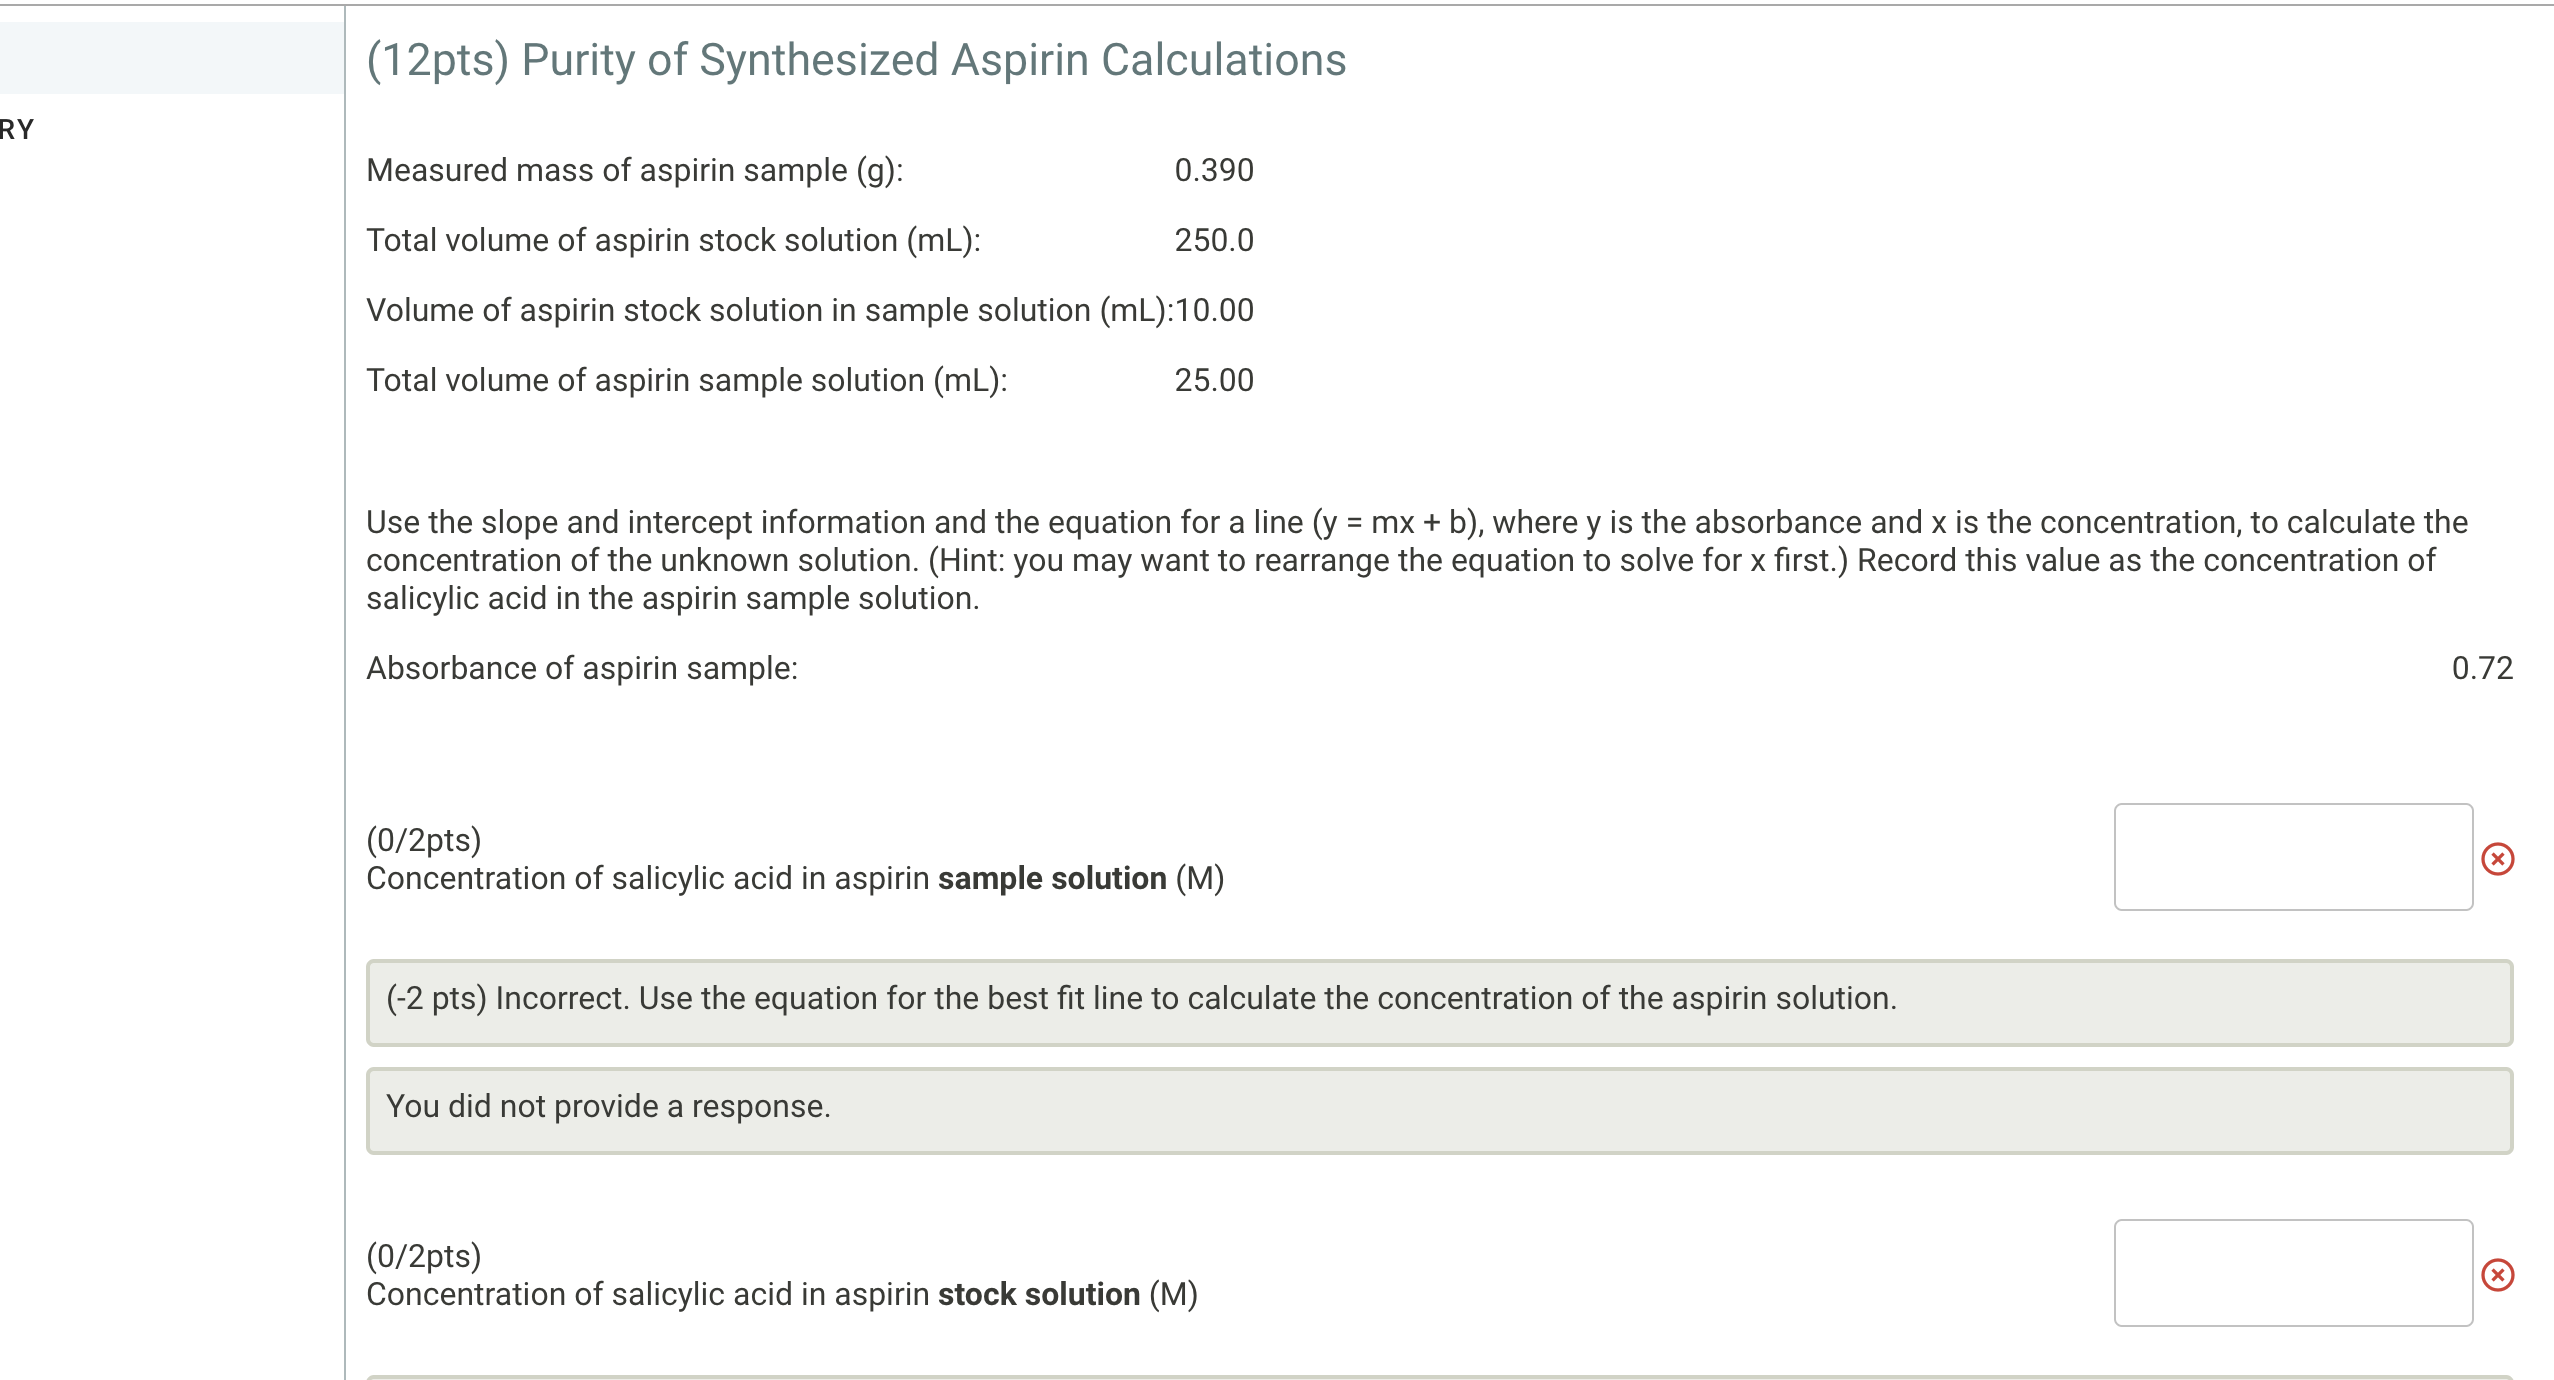
Task: Click the 'Measured mass of aspirin sample' value 0.390
Action: (x=1213, y=170)
